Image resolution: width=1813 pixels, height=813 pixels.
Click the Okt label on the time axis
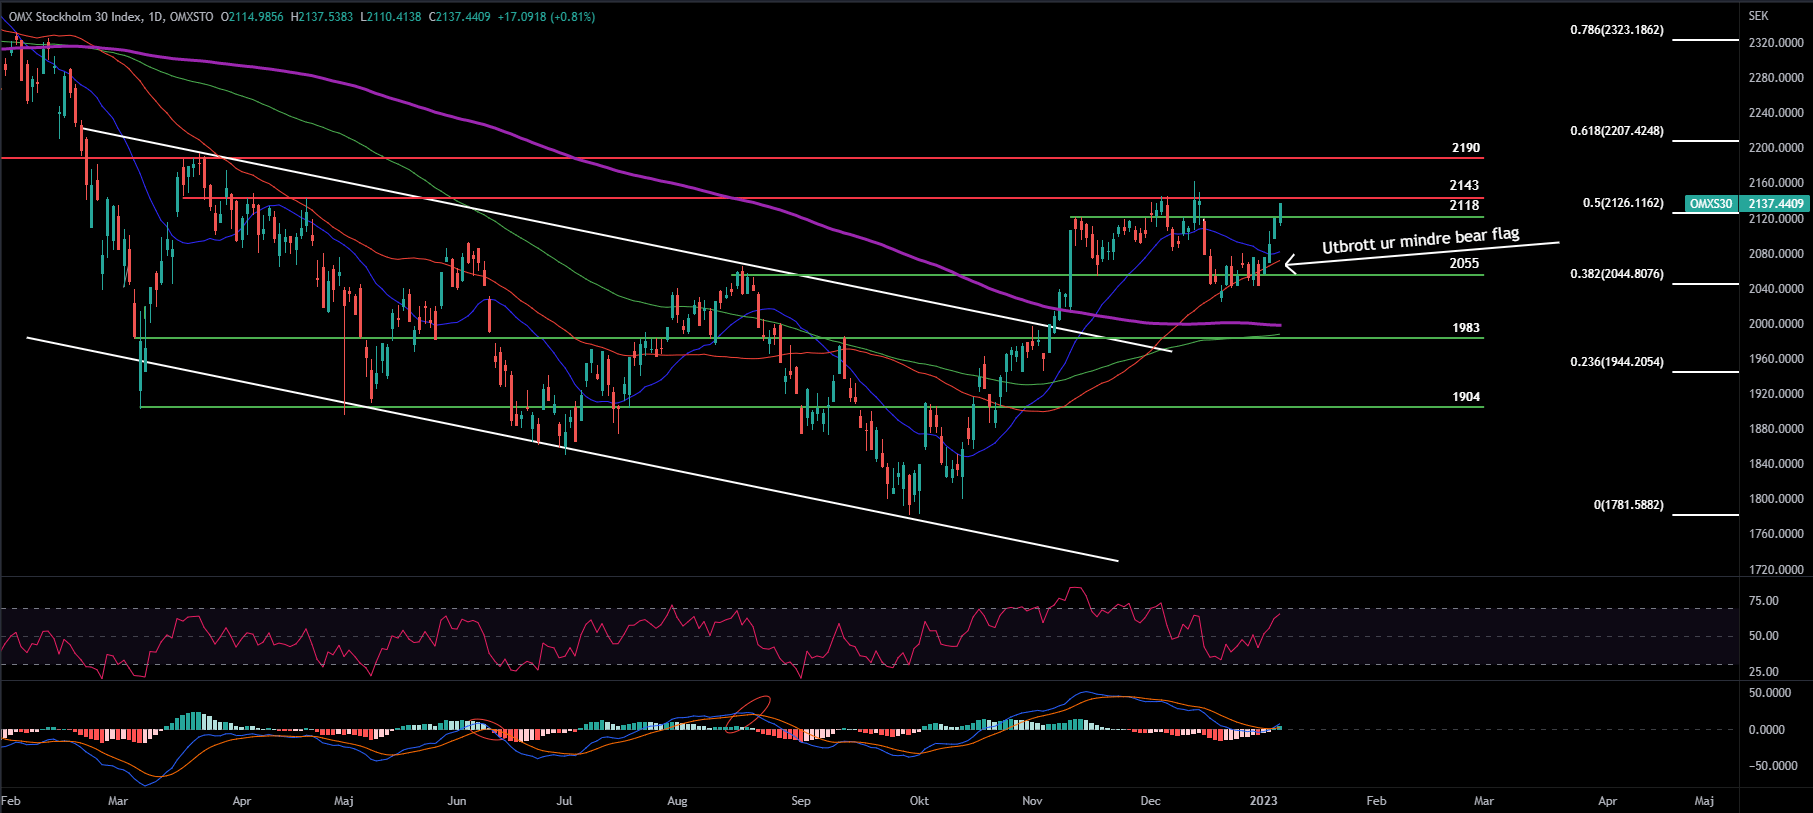tap(919, 801)
